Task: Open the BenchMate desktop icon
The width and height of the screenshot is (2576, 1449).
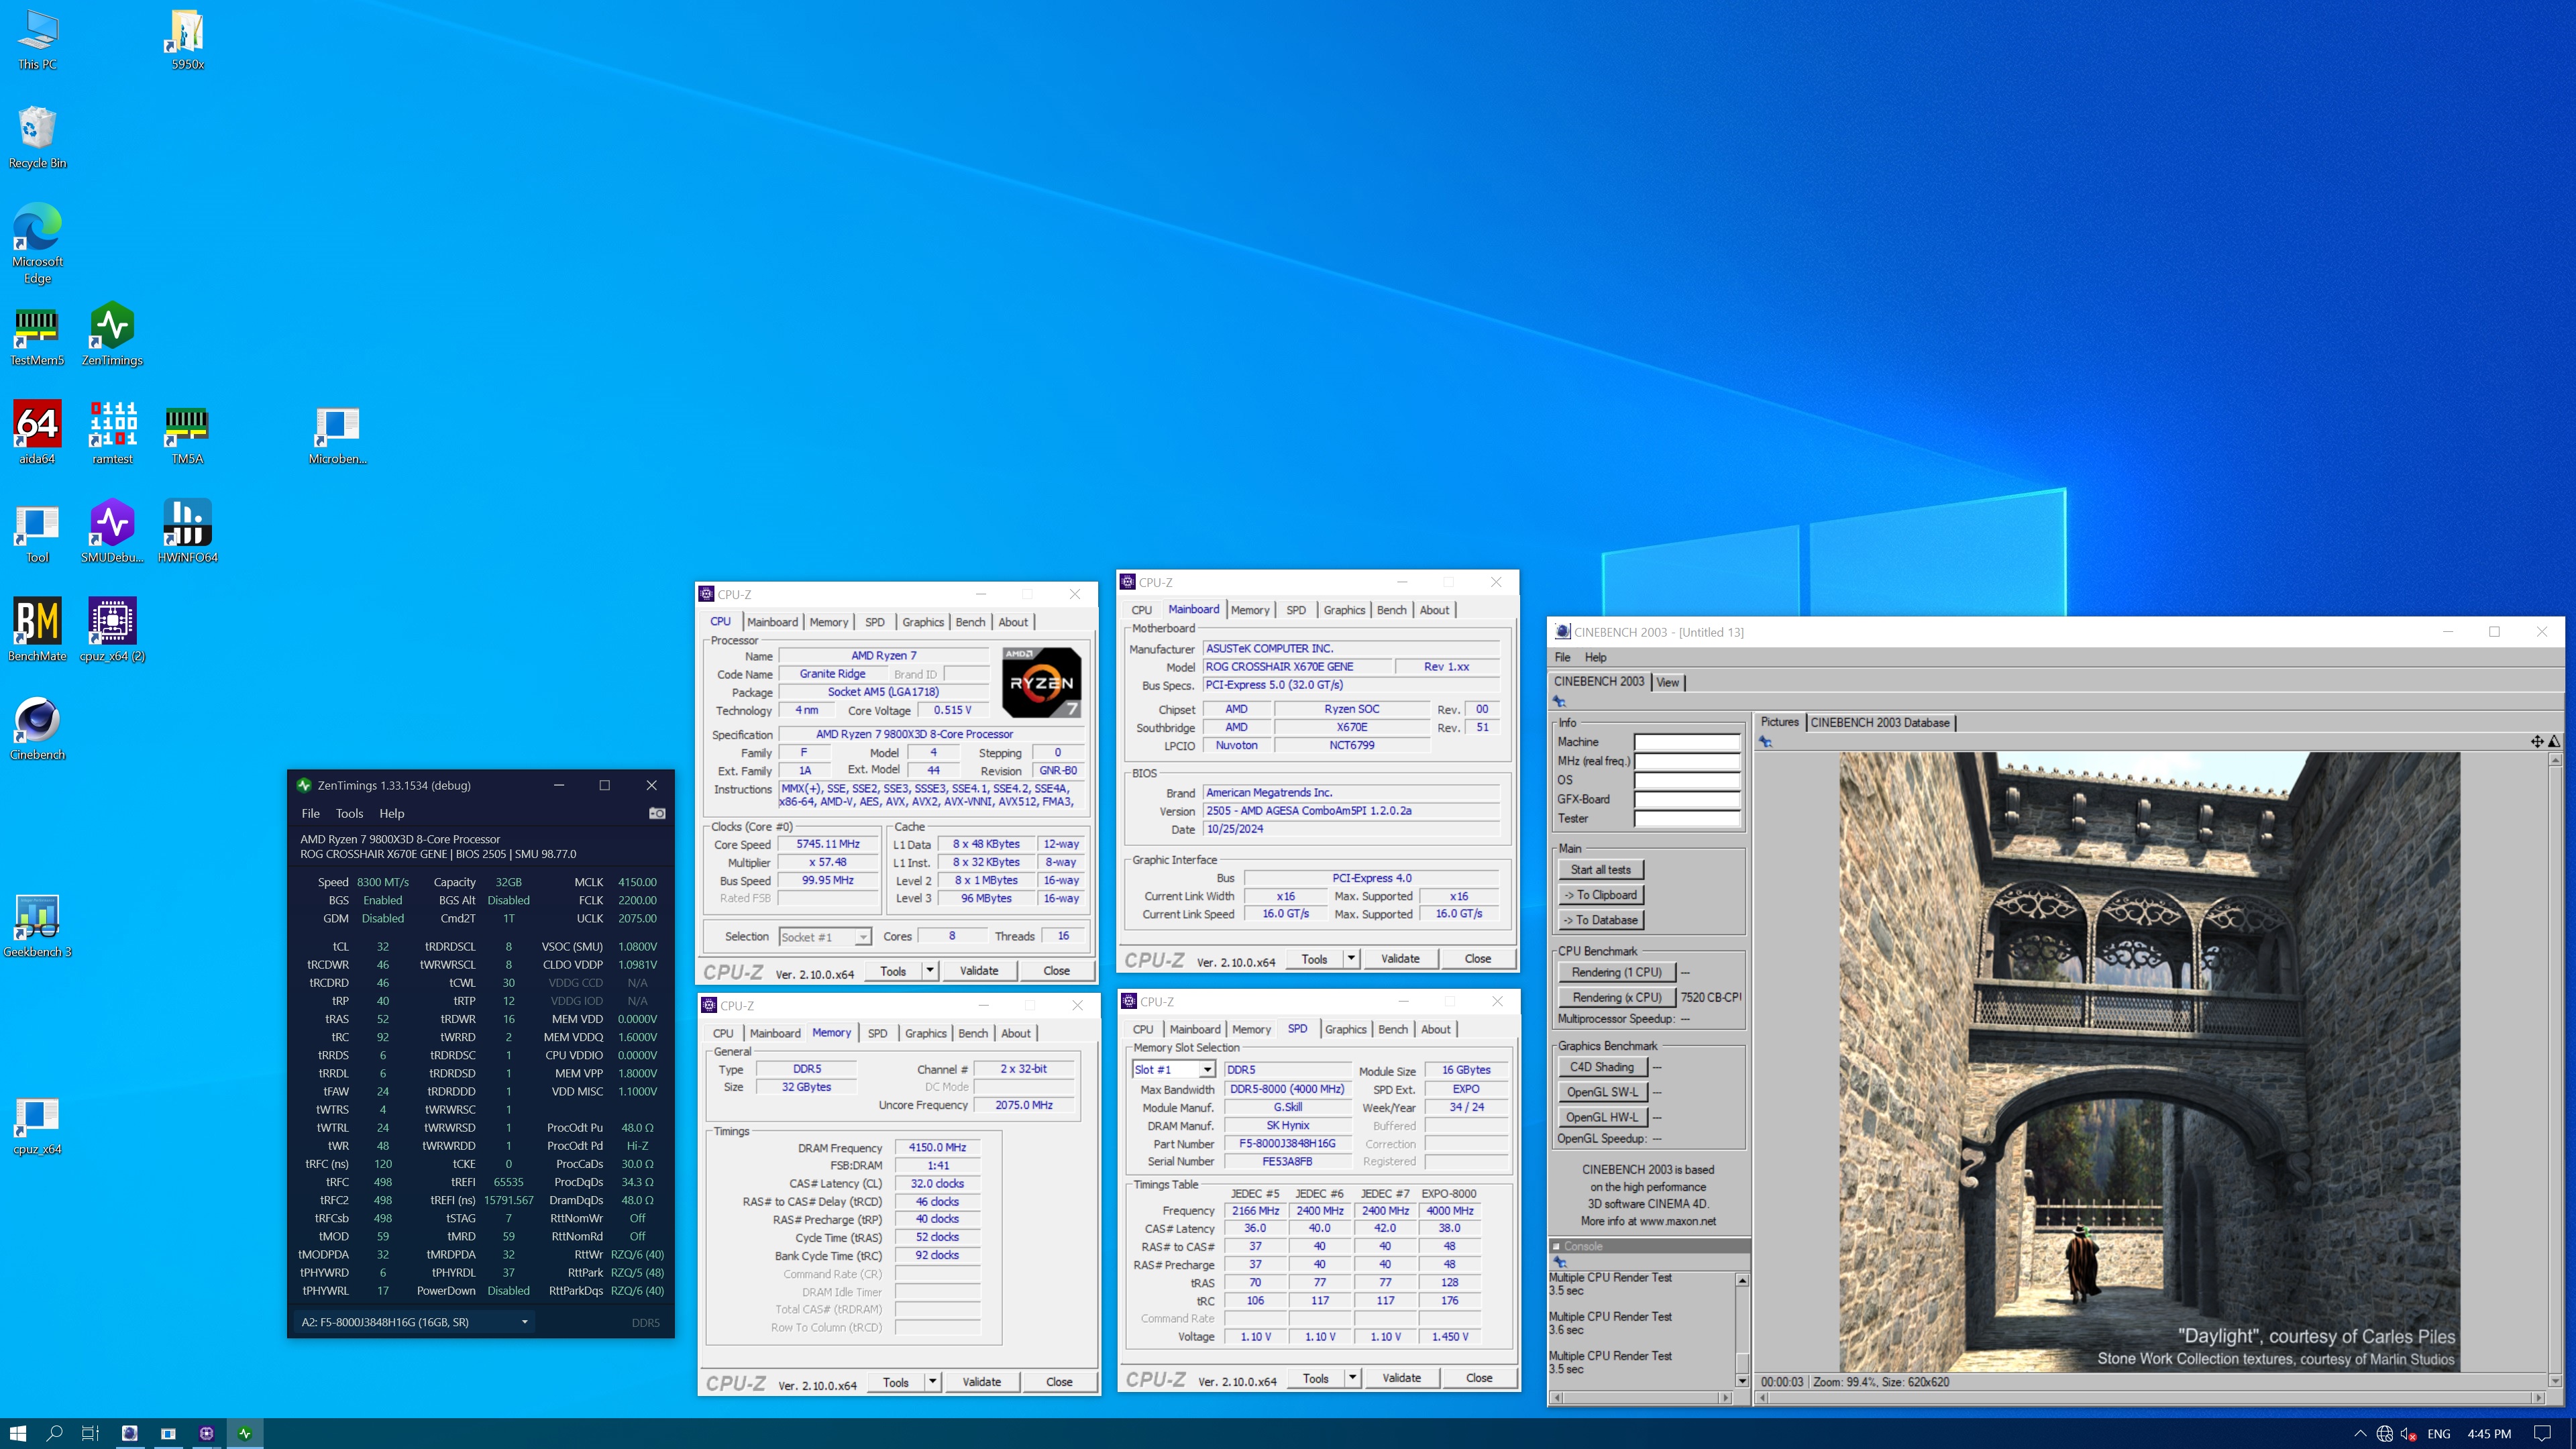Action: 37,630
